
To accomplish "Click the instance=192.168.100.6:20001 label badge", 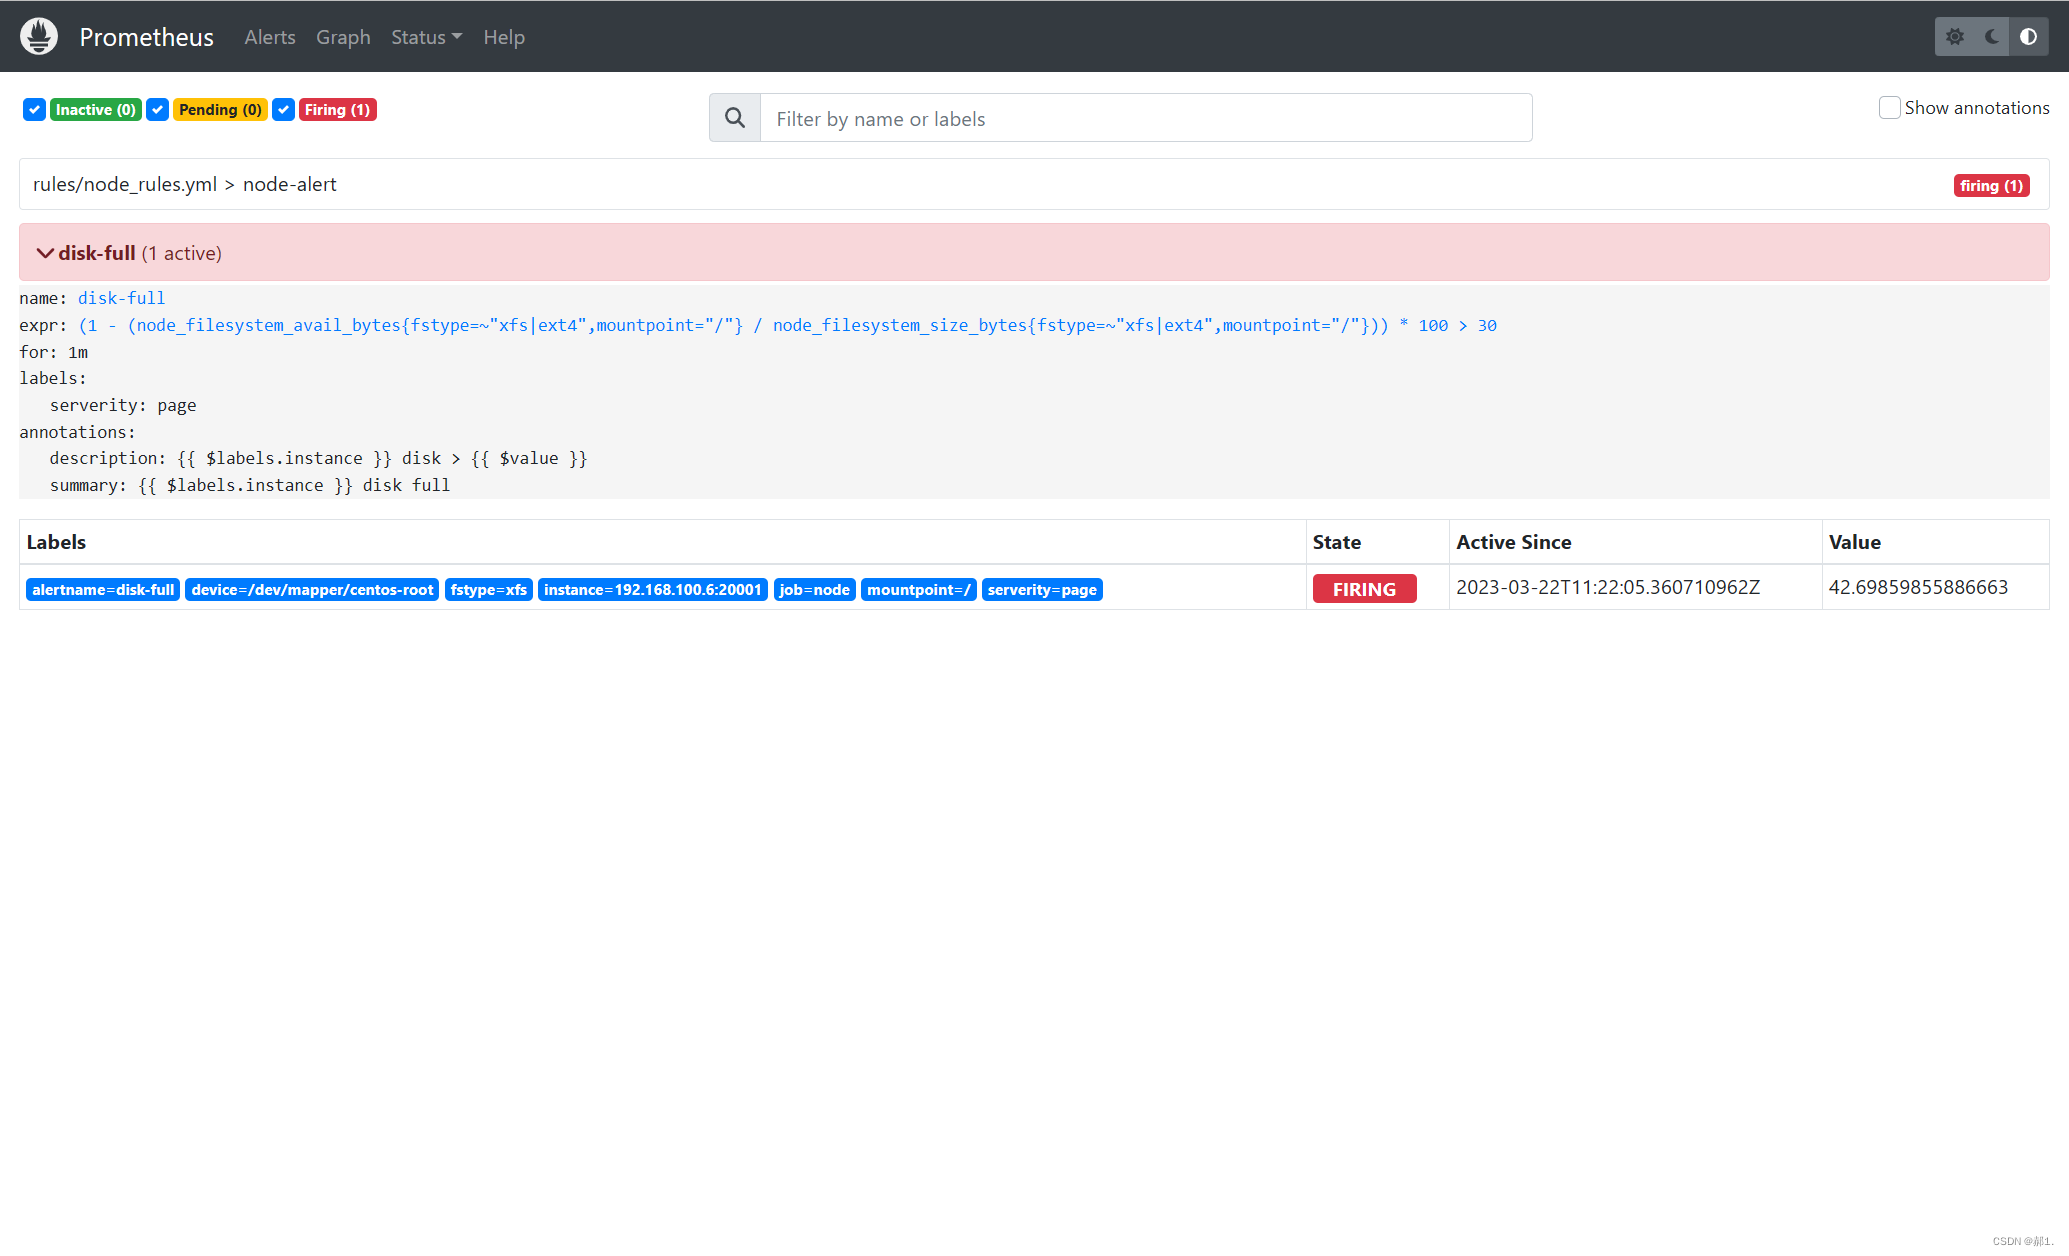I will click(652, 590).
